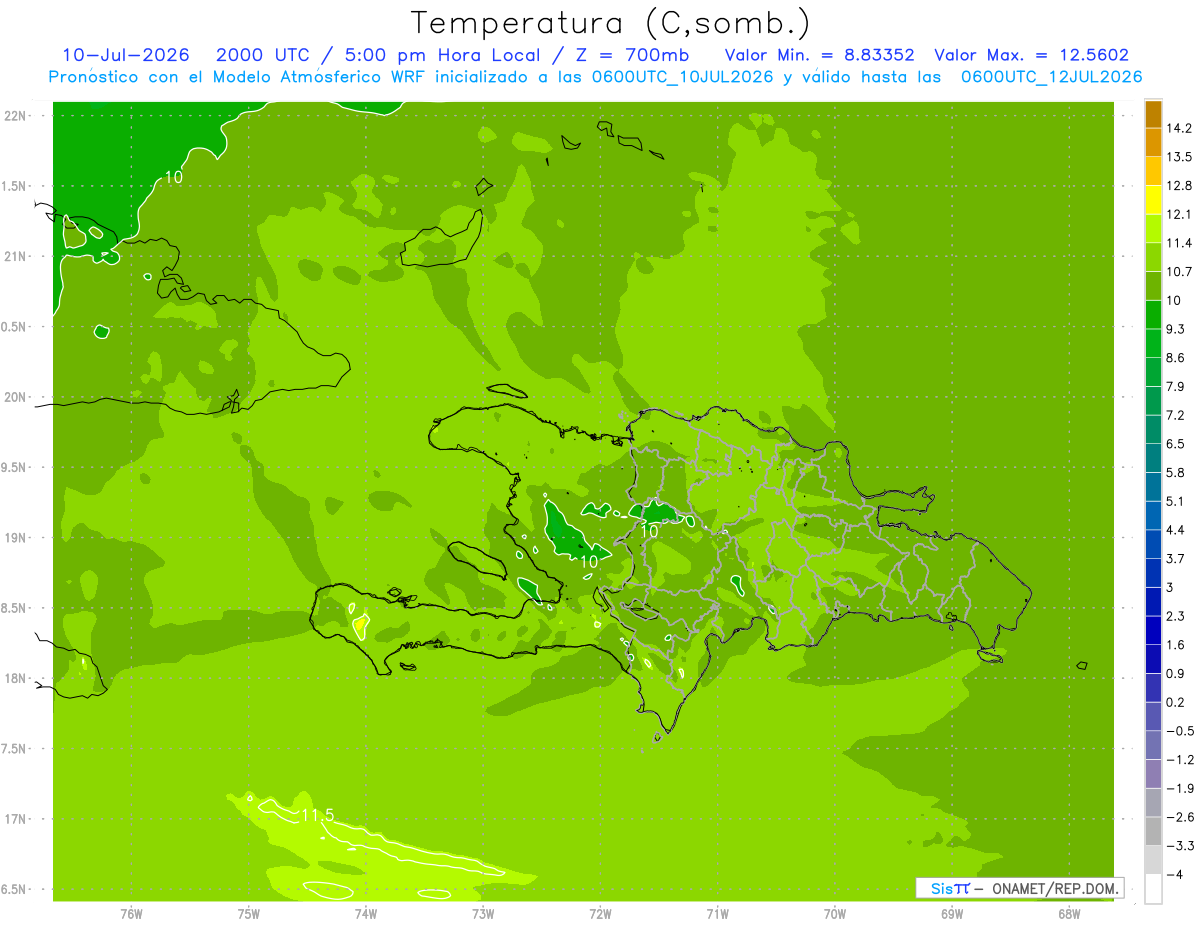Click the "20N" latitude axis label
This screenshot has height=927, width=1200.
(15, 397)
